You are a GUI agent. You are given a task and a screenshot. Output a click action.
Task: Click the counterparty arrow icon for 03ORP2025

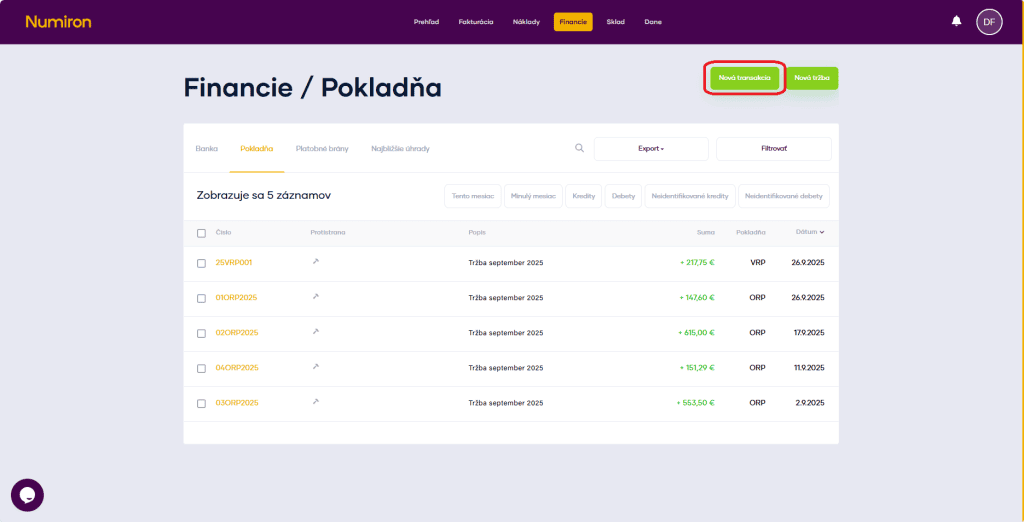315,402
